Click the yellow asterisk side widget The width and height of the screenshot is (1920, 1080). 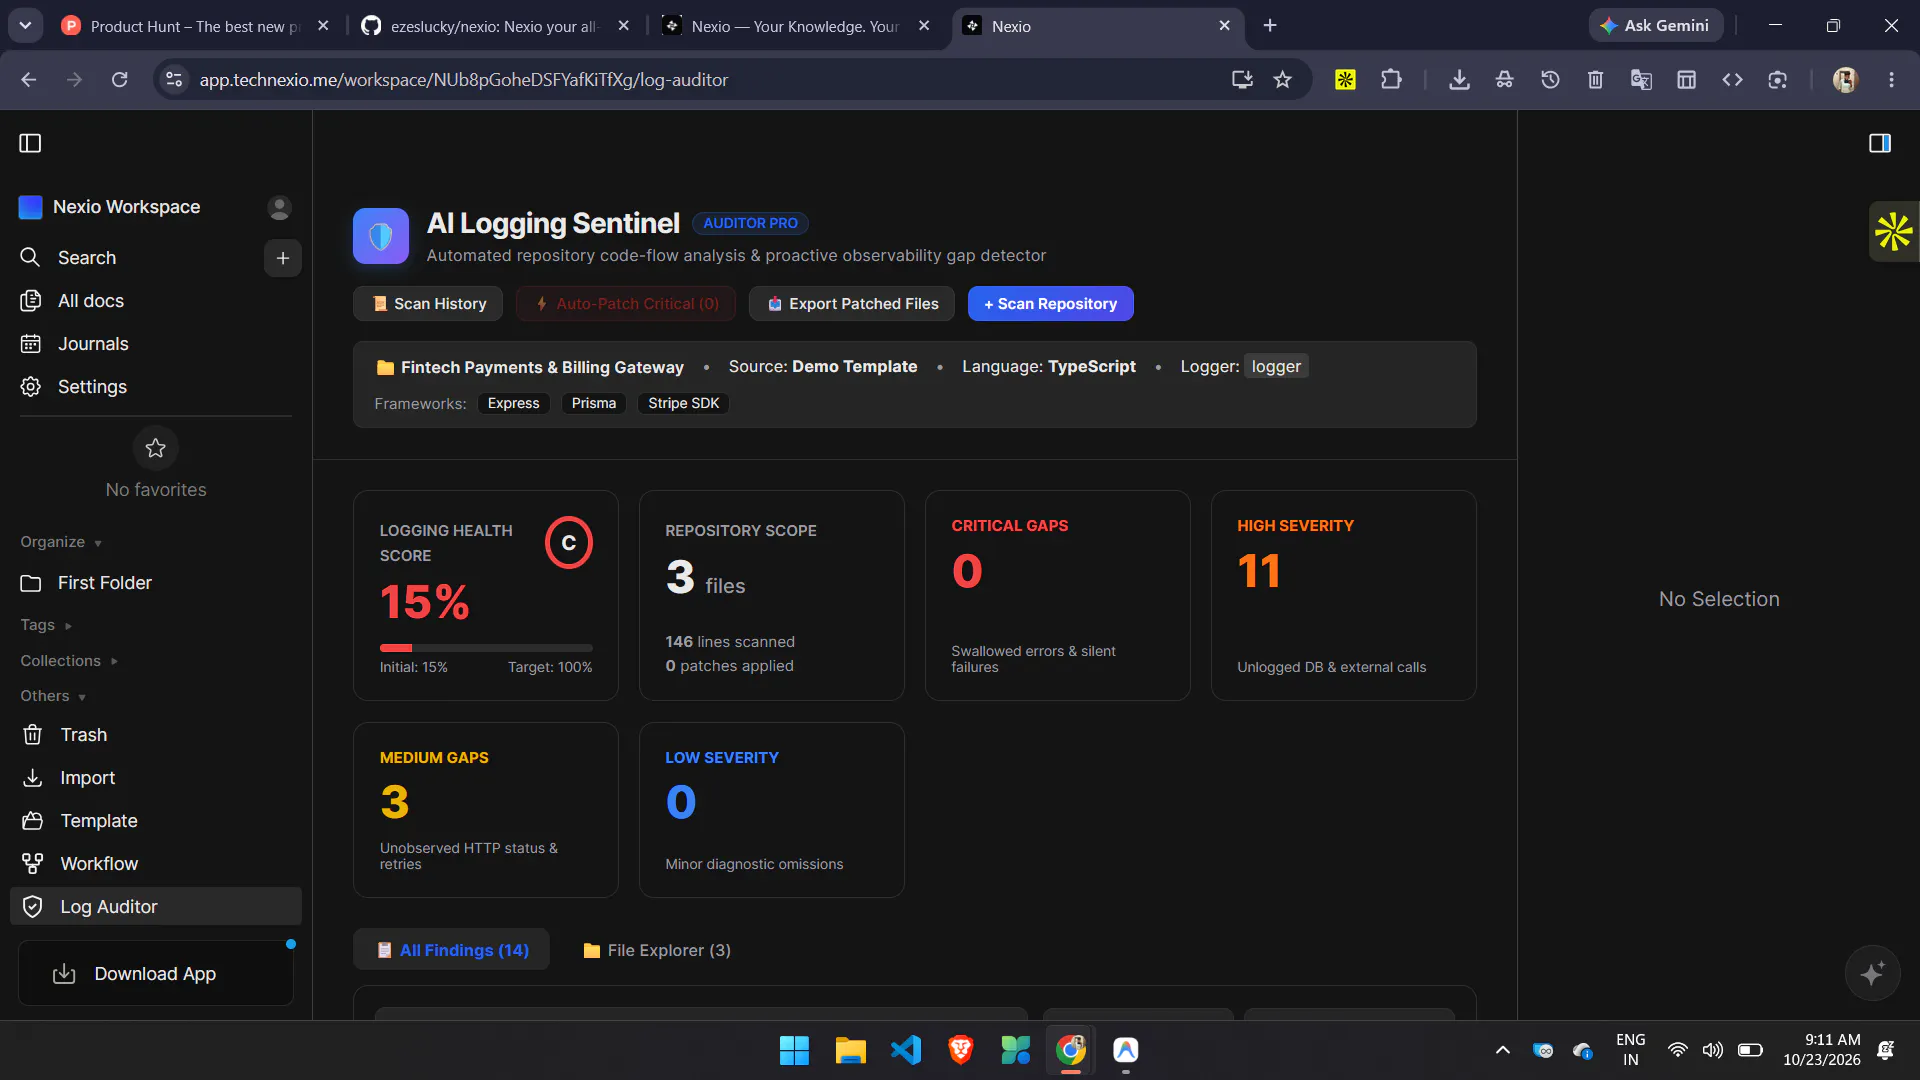click(1893, 232)
